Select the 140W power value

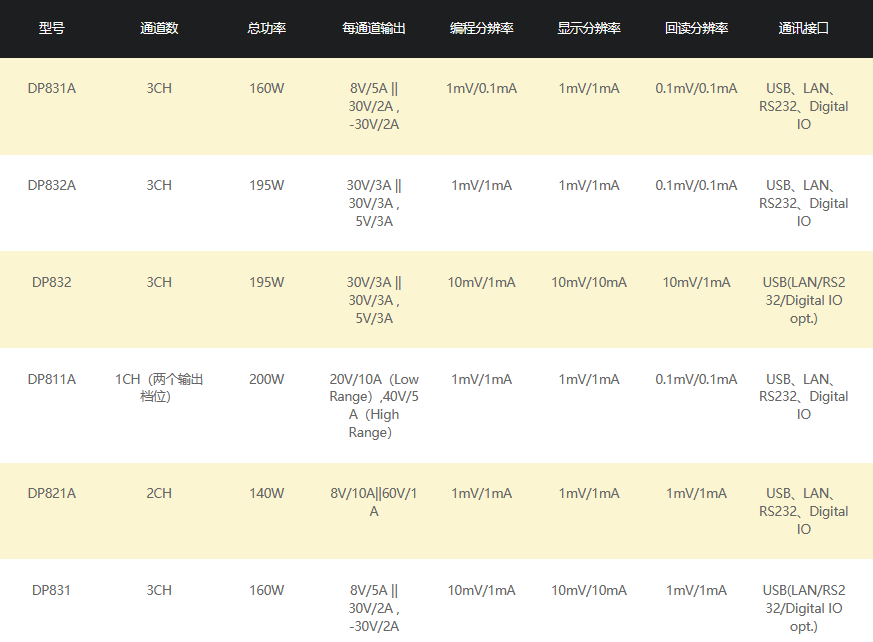pos(266,493)
